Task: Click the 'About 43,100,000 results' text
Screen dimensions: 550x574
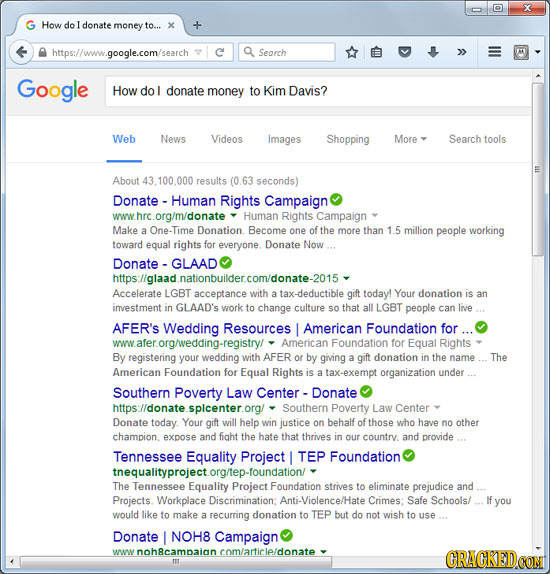Action: (x=205, y=181)
